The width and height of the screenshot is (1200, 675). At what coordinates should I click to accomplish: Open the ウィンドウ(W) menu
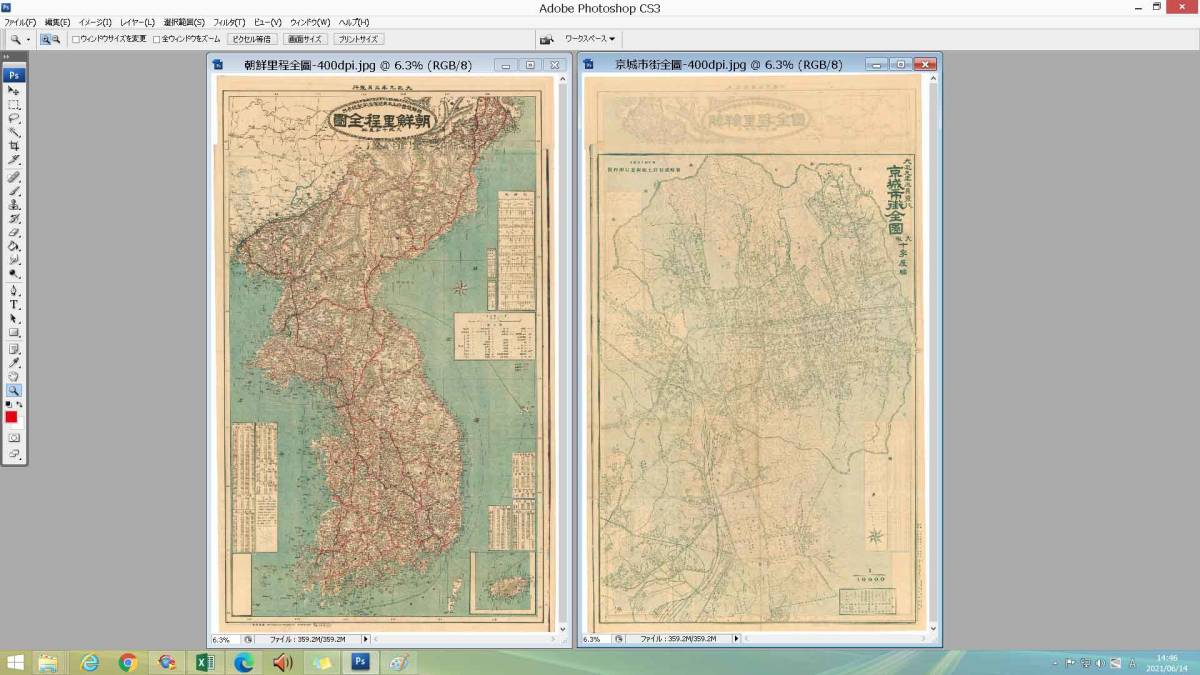(310, 22)
